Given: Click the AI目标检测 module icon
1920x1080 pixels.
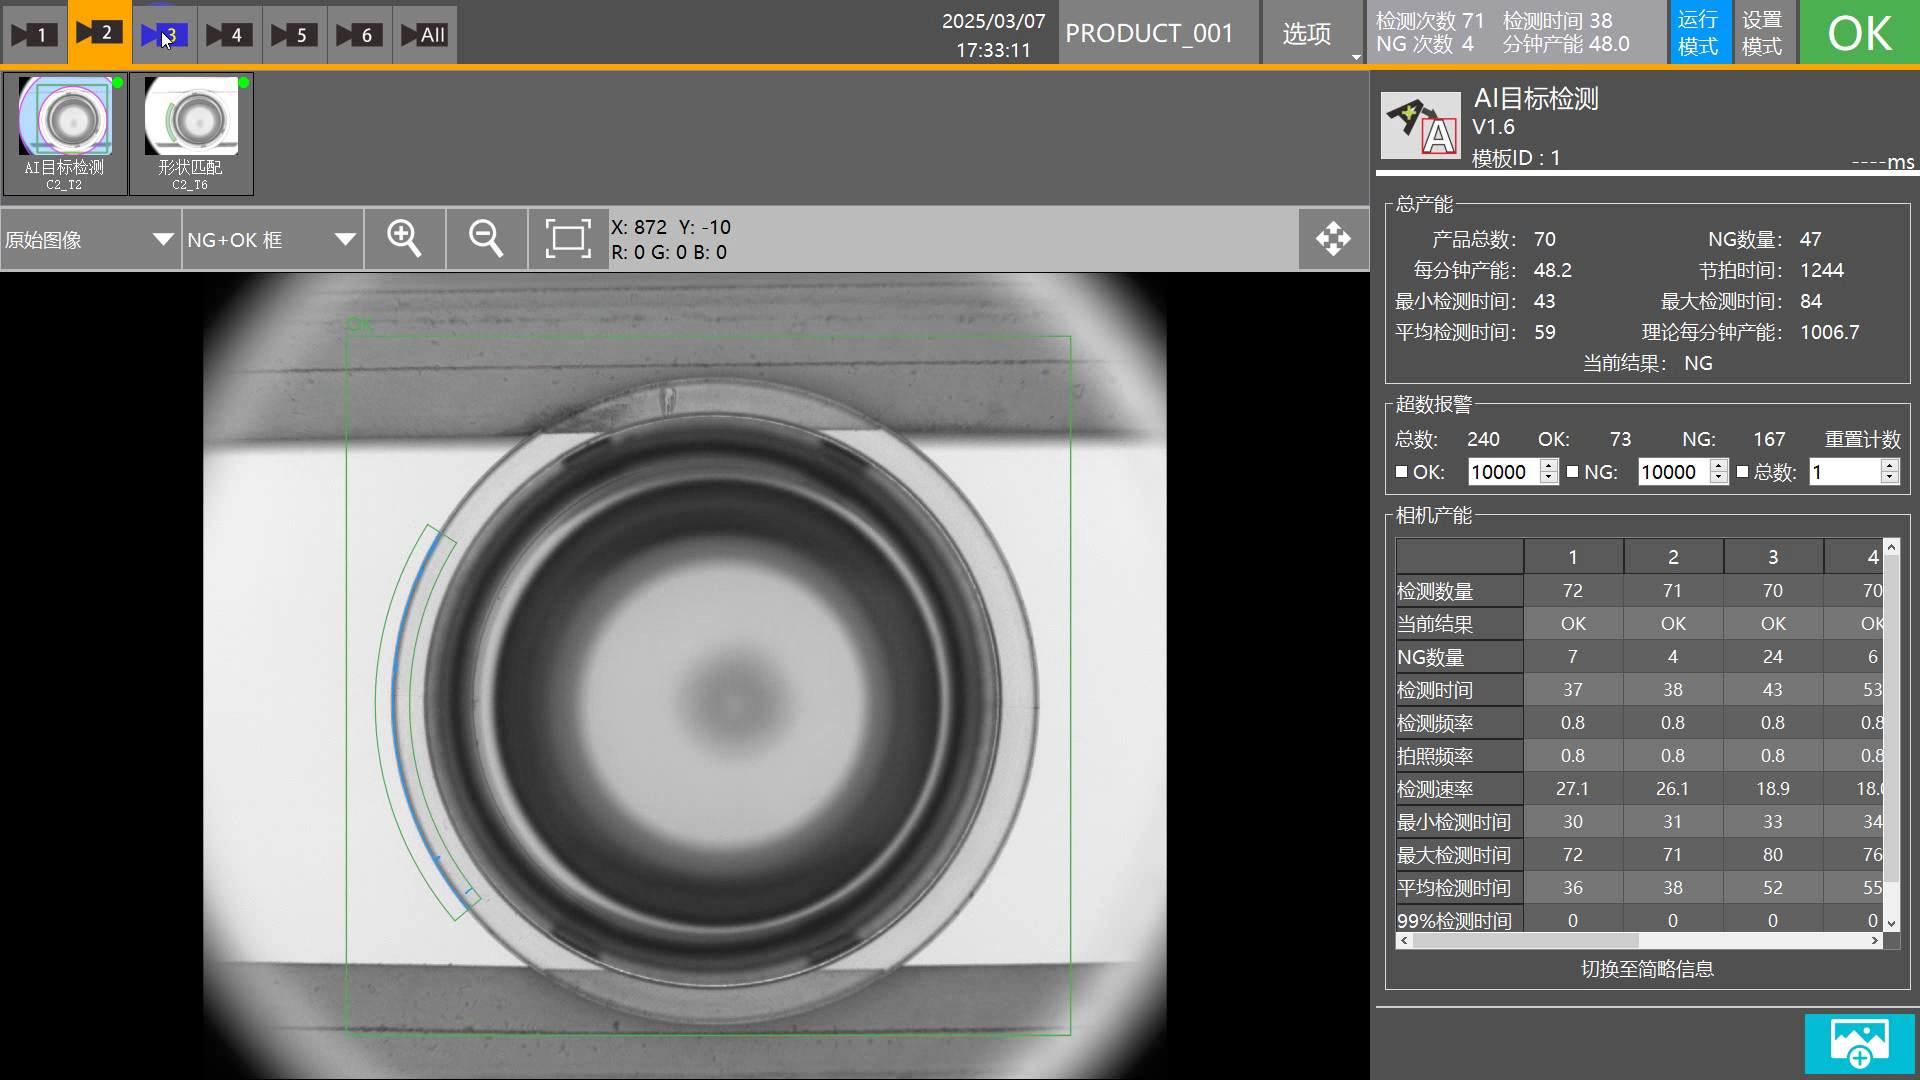Looking at the screenshot, I should point(1420,126).
